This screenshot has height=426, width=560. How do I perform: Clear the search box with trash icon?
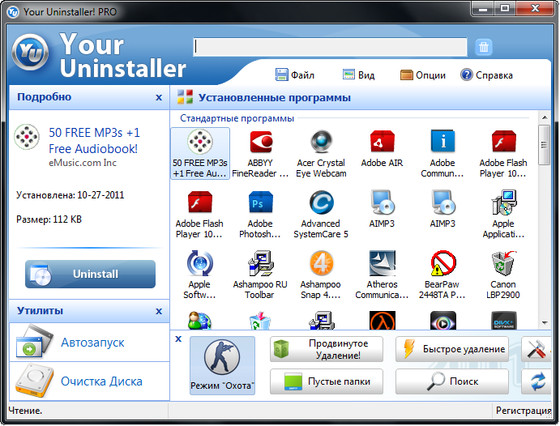tap(484, 47)
